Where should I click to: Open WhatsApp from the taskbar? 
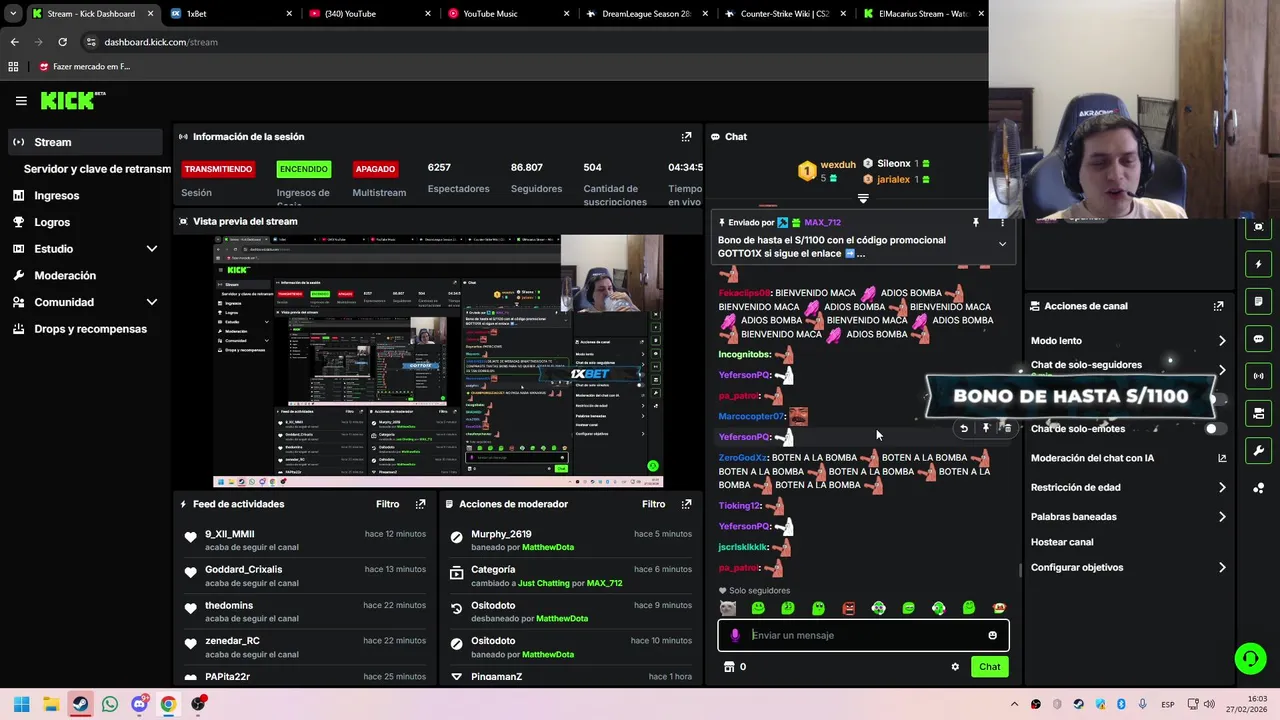110,704
